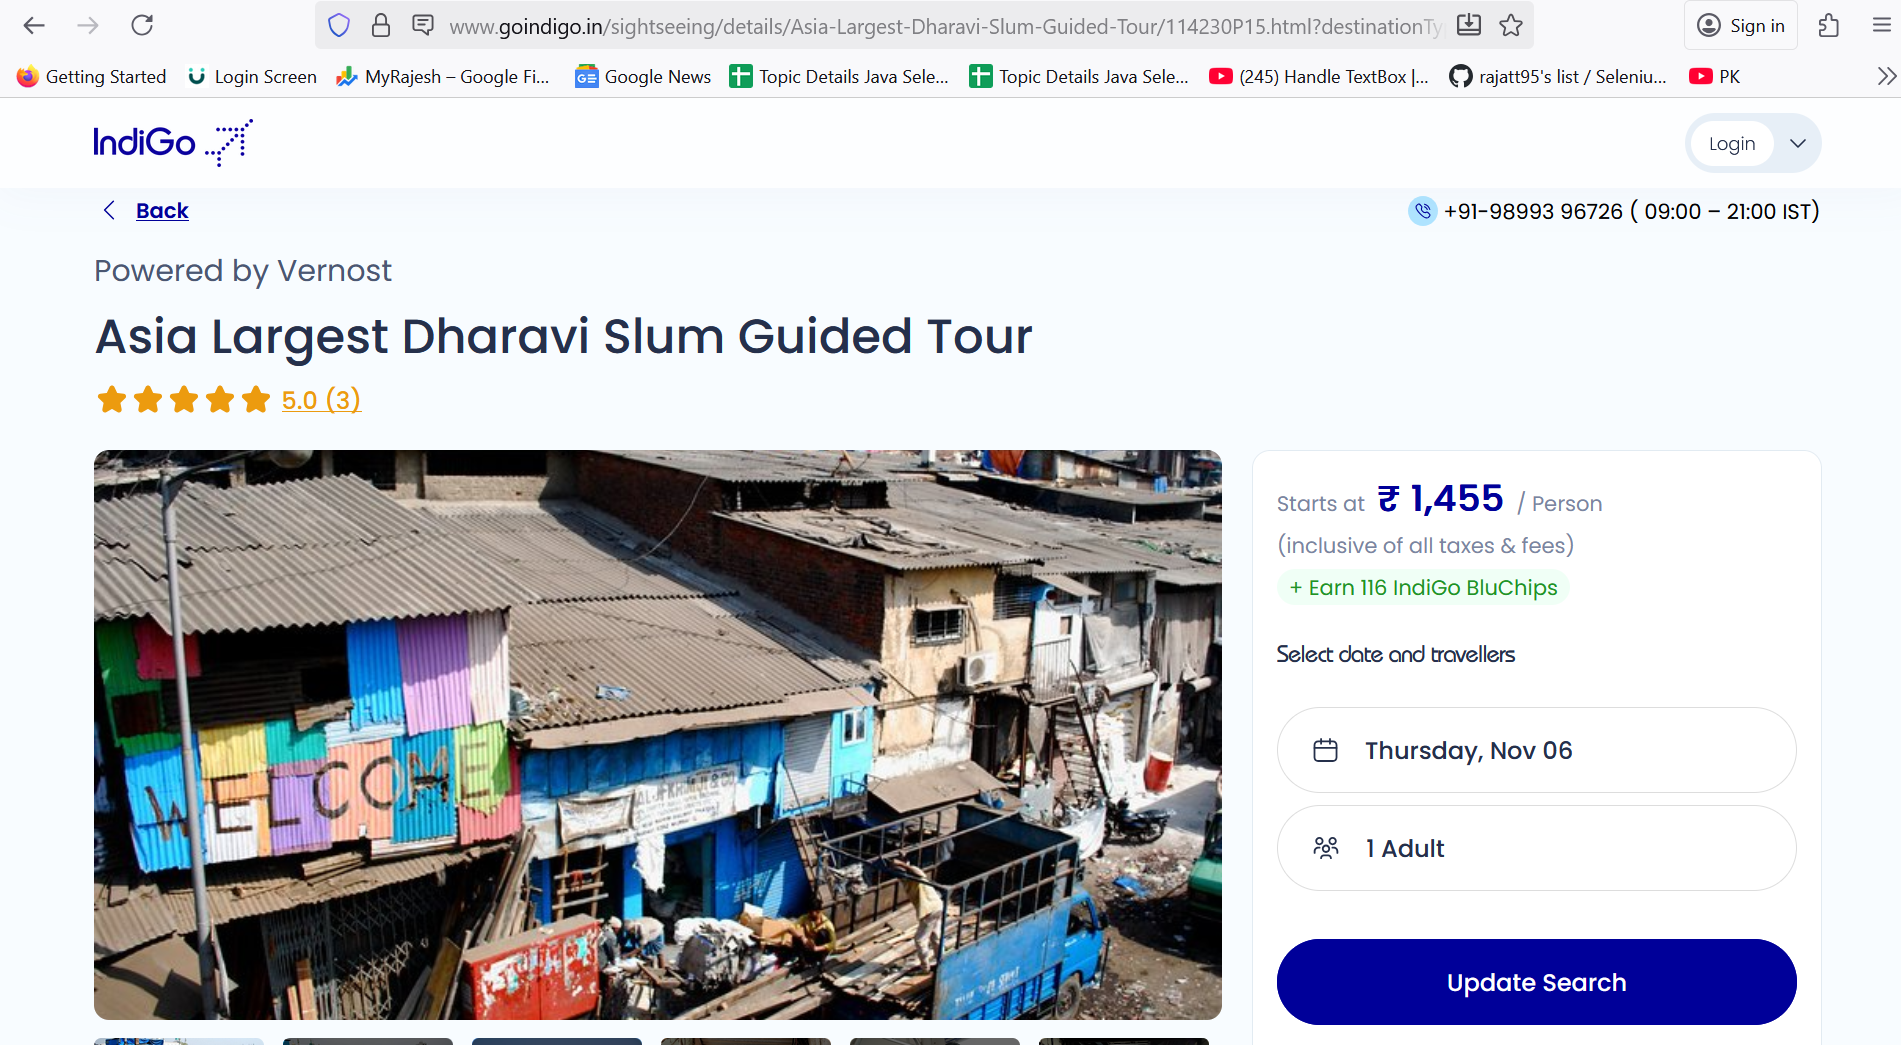Click the IndiGo logo
The width and height of the screenshot is (1901, 1045).
pyautogui.click(x=173, y=142)
